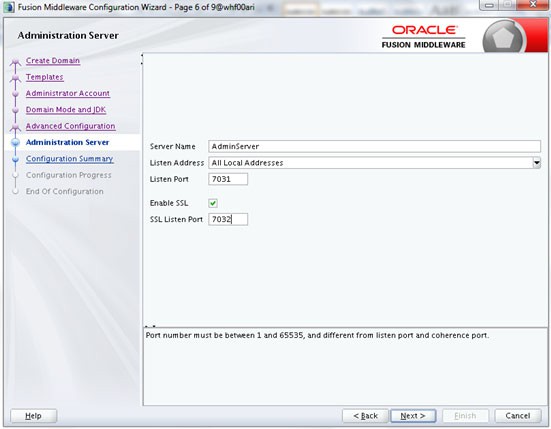Click the pentagon emblem in header

[x=504, y=38]
